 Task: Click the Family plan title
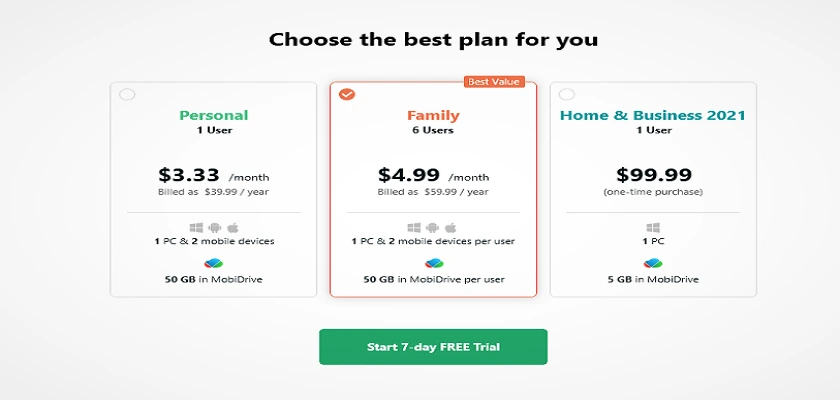coord(433,116)
